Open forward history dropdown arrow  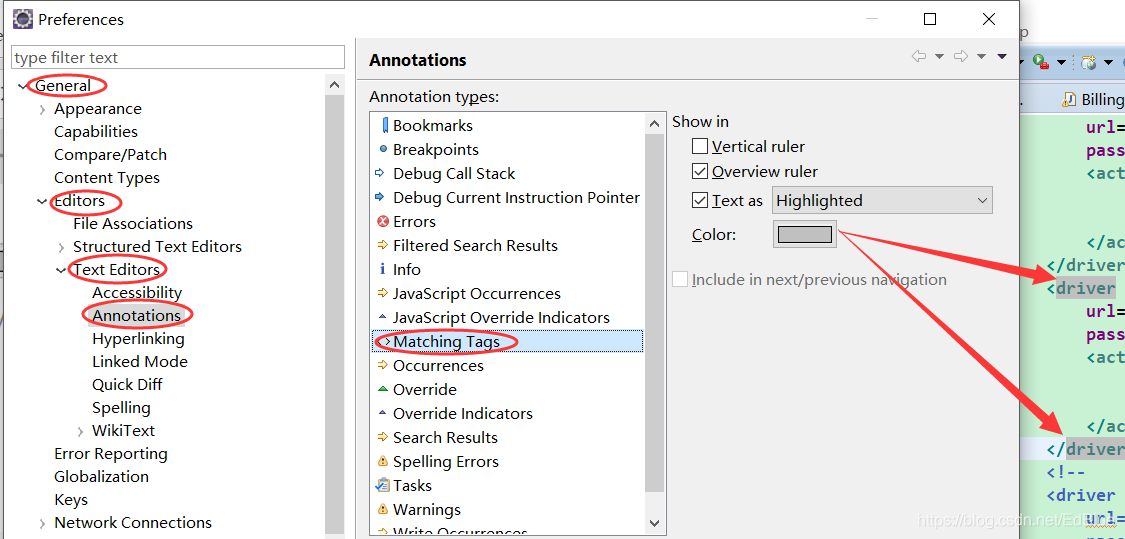pyautogui.click(x=981, y=57)
